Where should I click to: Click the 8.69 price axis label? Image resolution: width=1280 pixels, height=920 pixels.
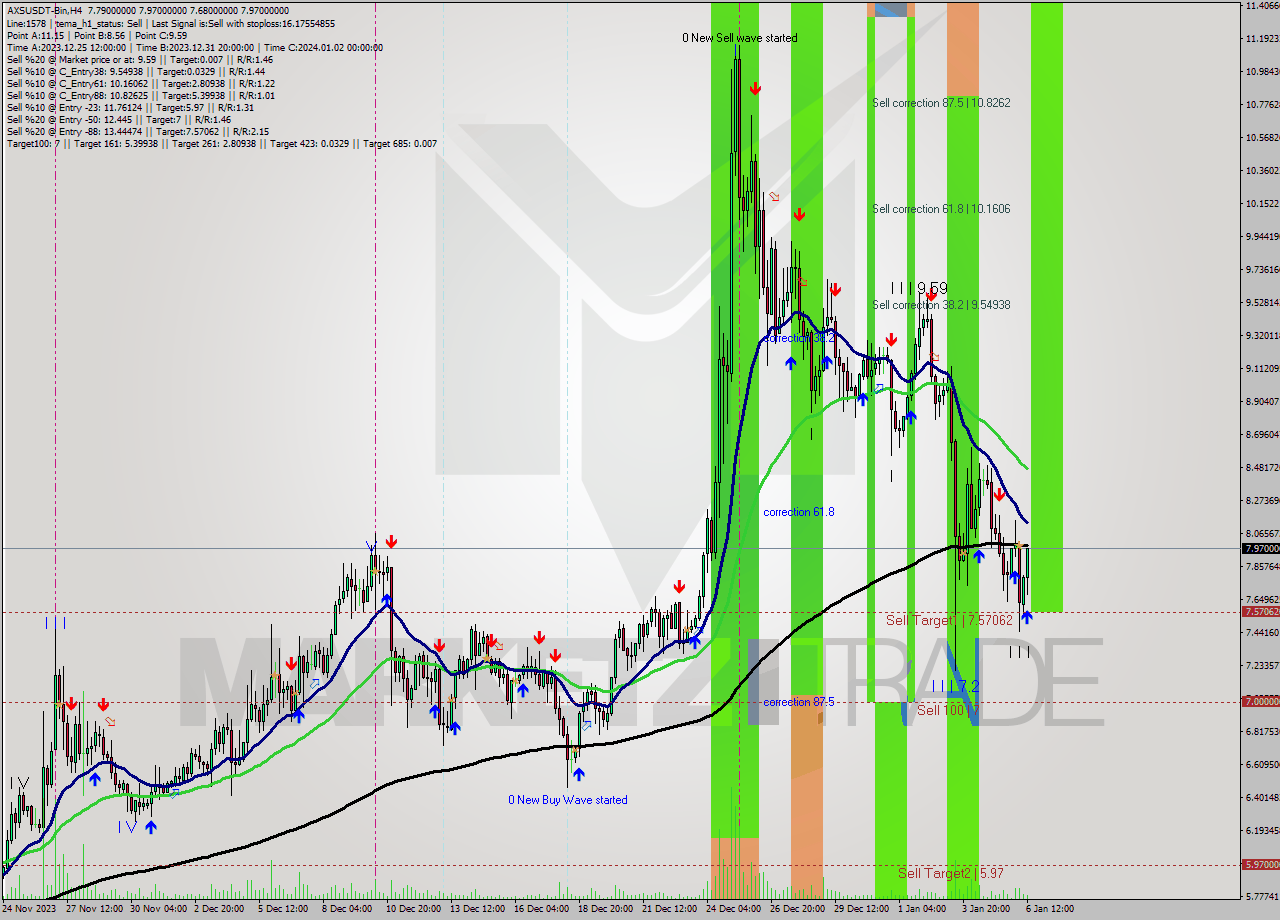1261,435
